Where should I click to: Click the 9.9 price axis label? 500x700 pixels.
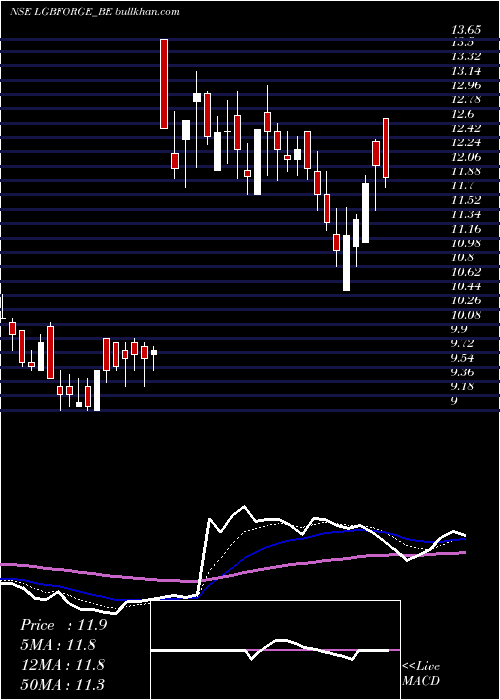[x=459, y=329]
